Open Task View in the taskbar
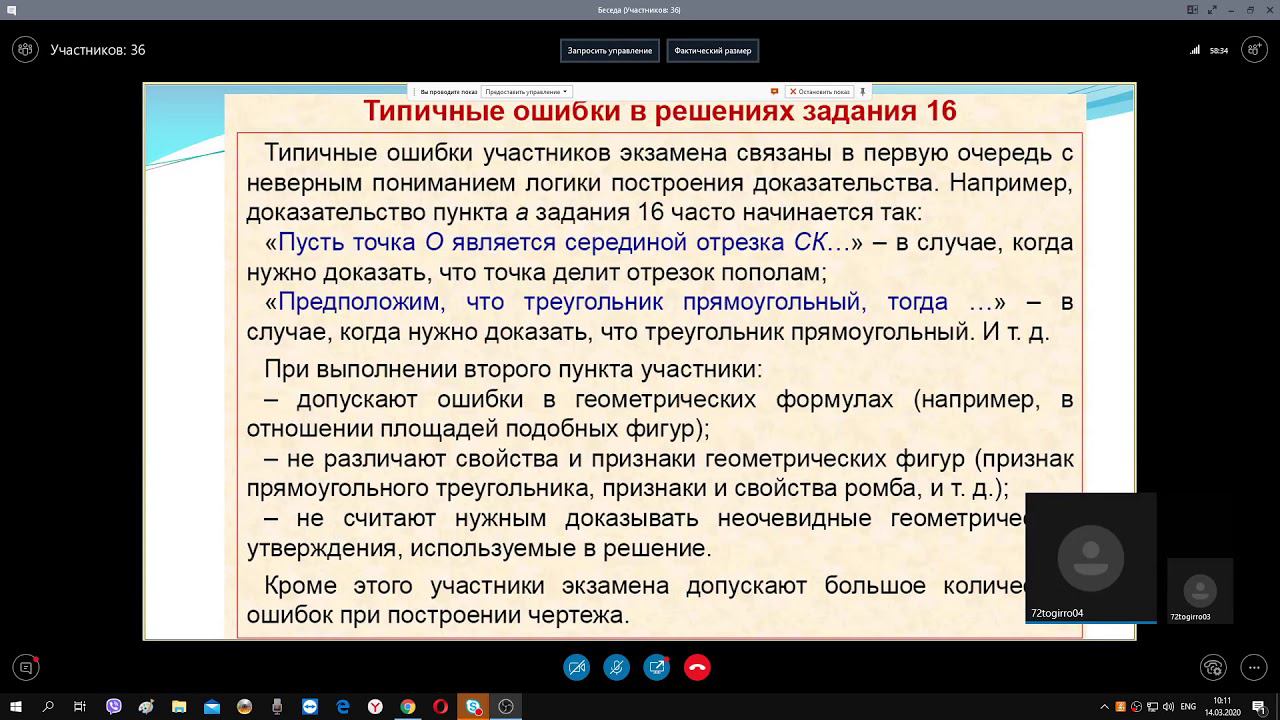Viewport: 1280px width, 720px height. click(x=80, y=707)
